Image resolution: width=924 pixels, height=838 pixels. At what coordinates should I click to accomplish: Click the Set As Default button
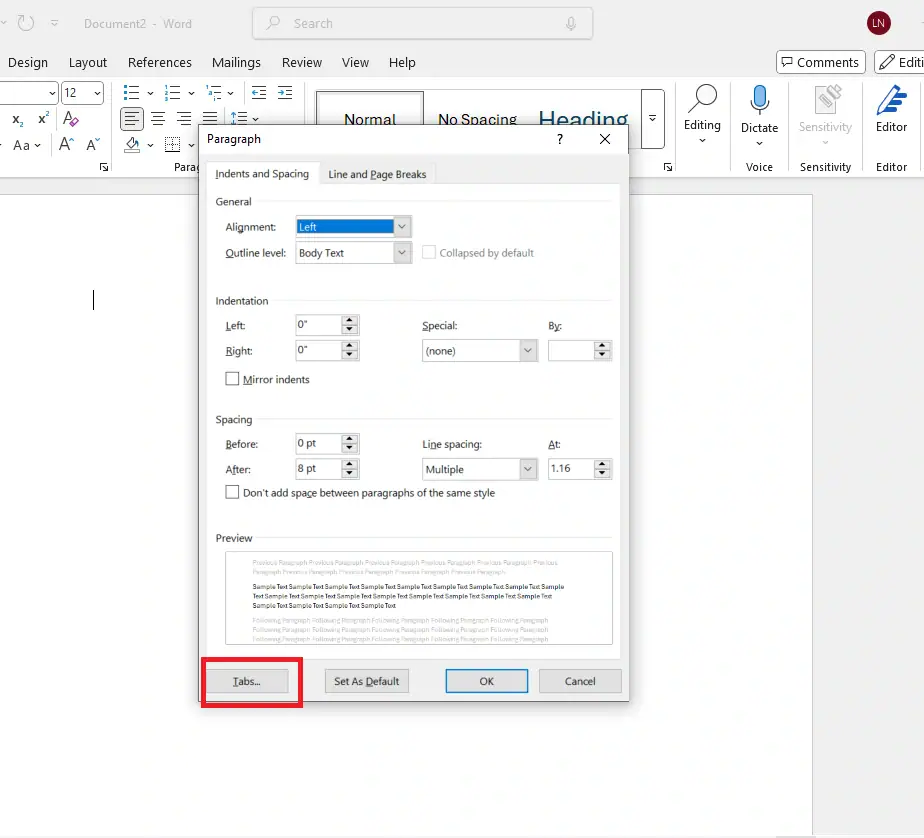366,681
